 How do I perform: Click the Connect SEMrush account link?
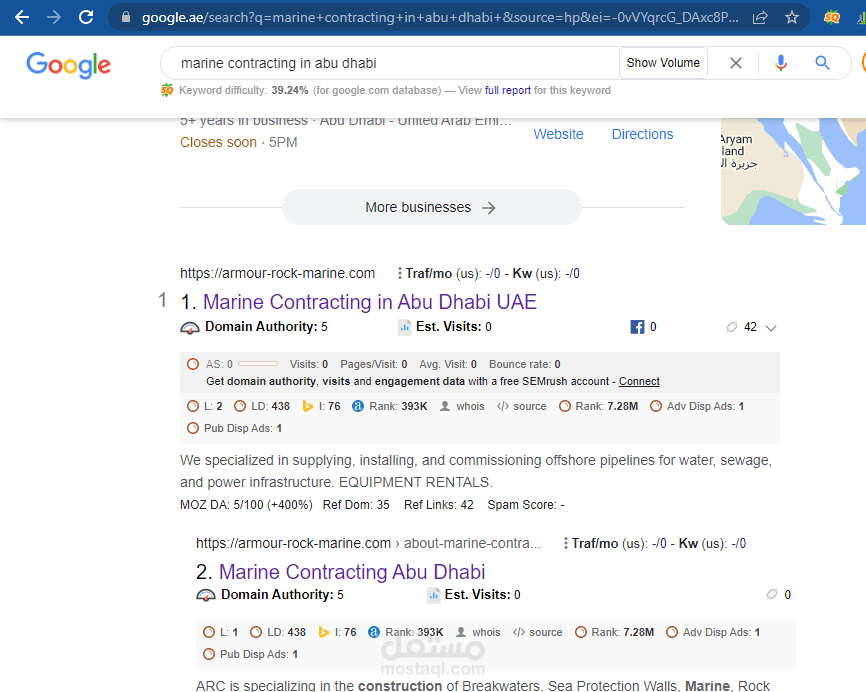639,381
